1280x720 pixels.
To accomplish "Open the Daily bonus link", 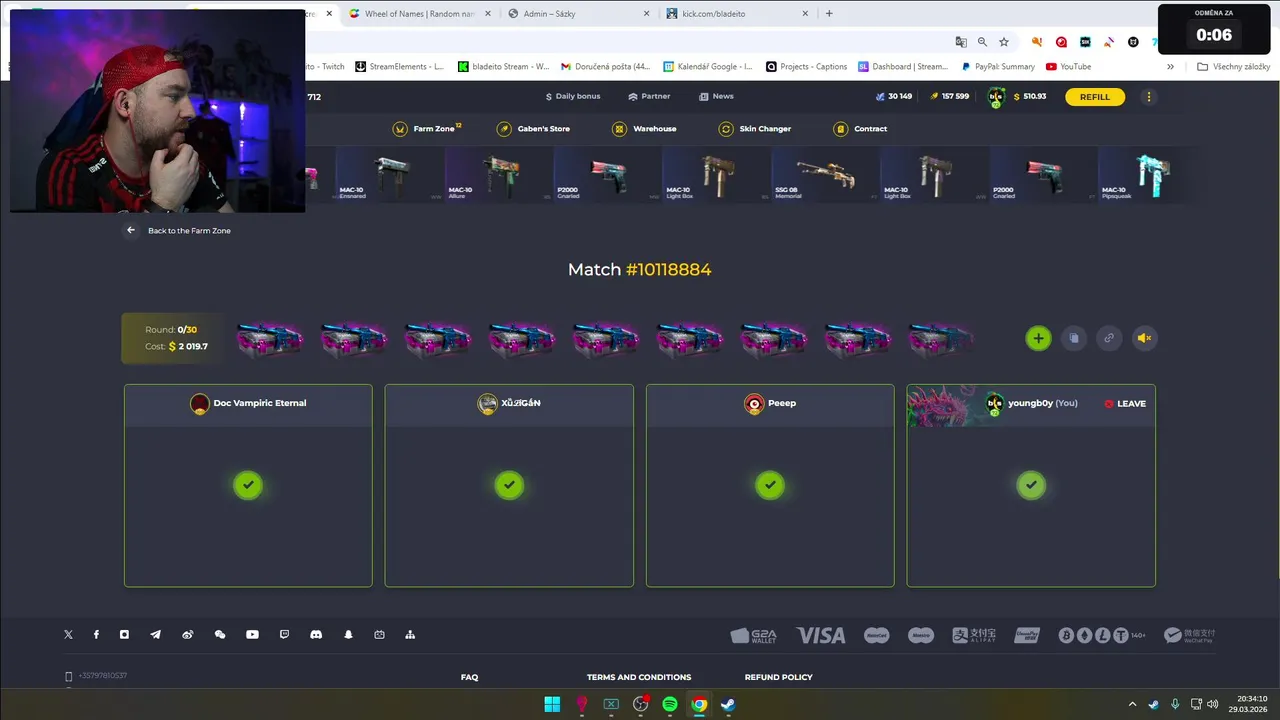I will (573, 97).
